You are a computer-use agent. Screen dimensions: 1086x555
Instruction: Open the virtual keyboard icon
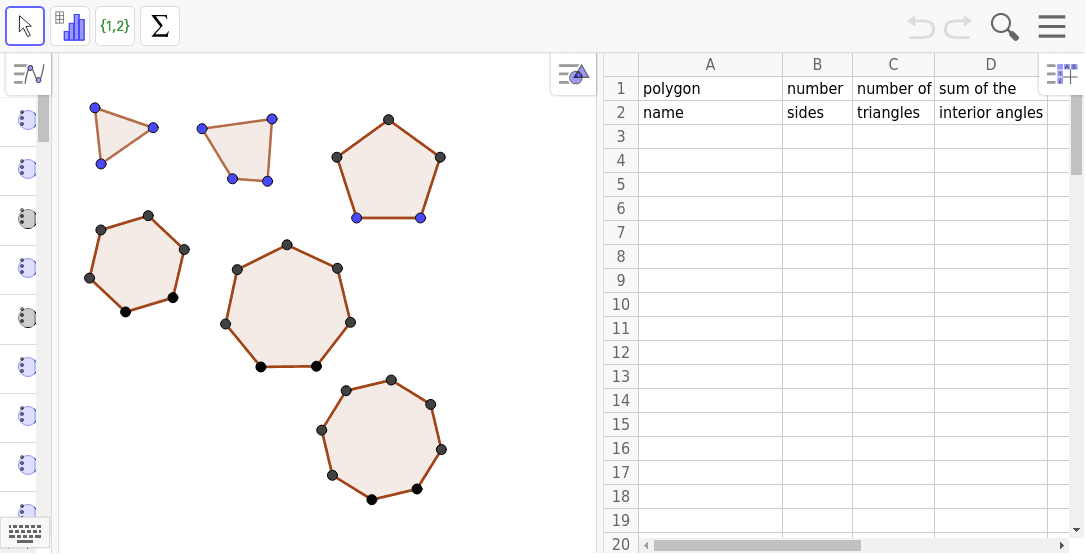click(25, 533)
